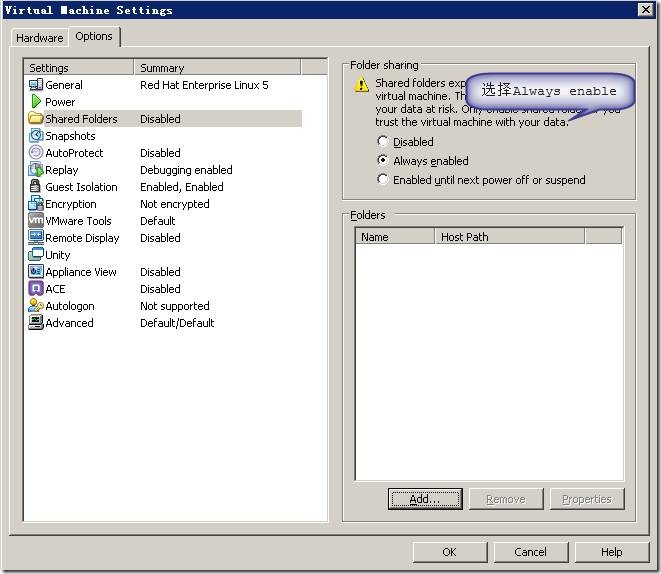The height and width of the screenshot is (574, 661).
Task: Close the Virtual Machine Settings window
Action: tap(645, 9)
